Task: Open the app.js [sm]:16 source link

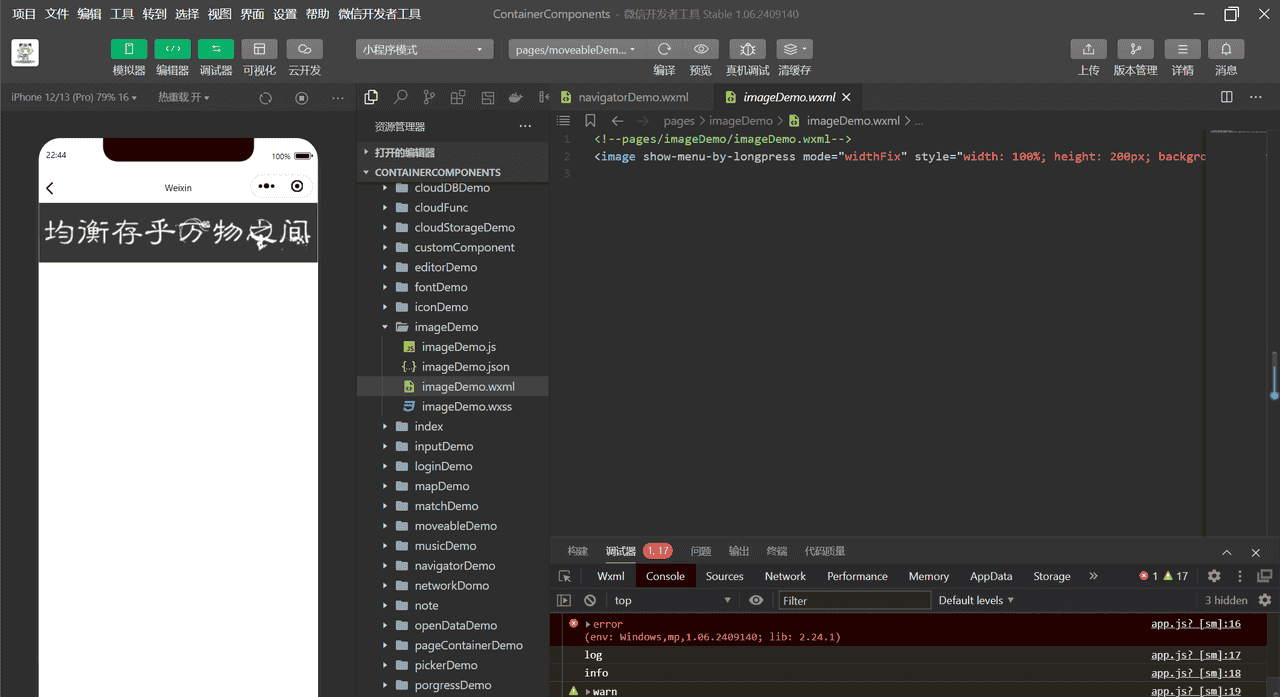Action: point(1195,624)
